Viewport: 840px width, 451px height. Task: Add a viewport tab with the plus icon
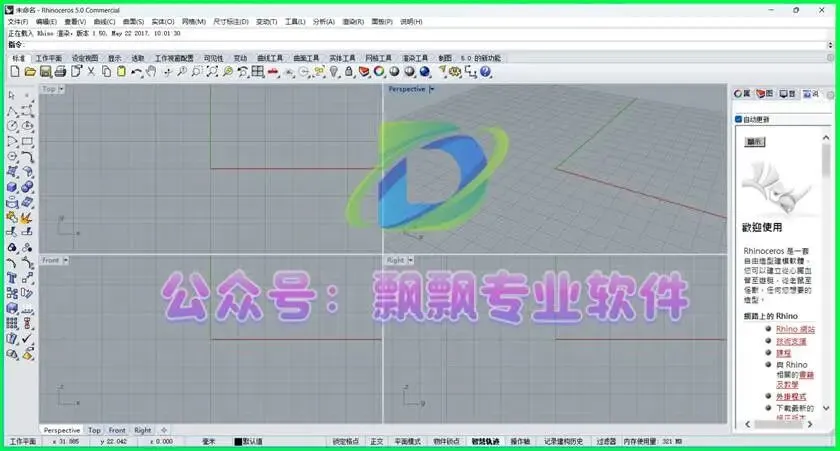pyautogui.click(x=164, y=430)
